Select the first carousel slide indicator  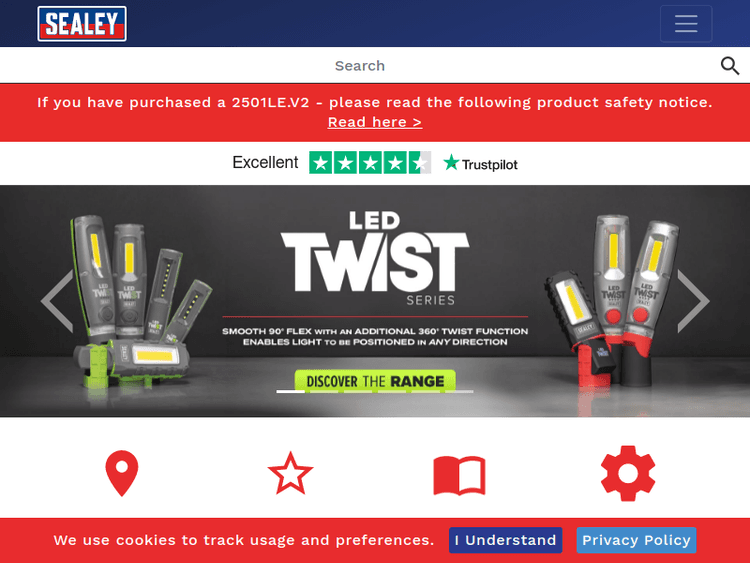click(x=290, y=391)
